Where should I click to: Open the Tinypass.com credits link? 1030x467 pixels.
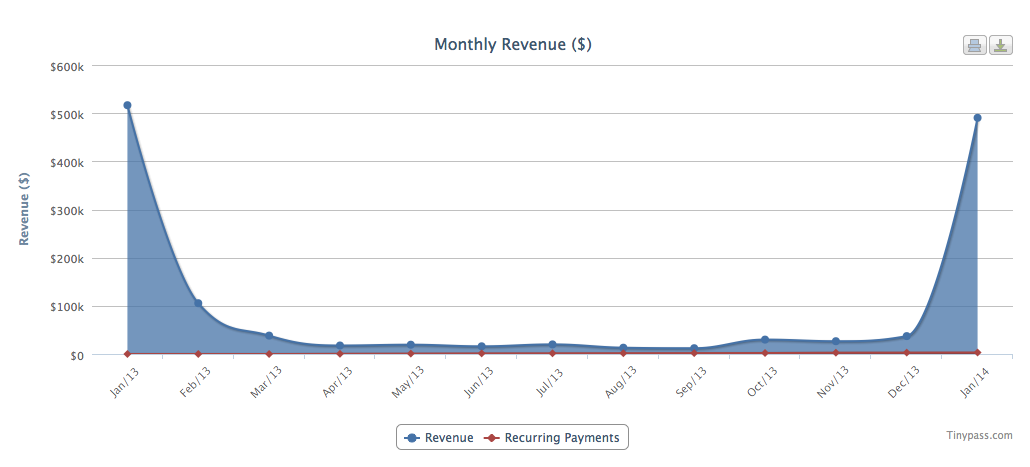[979, 435]
